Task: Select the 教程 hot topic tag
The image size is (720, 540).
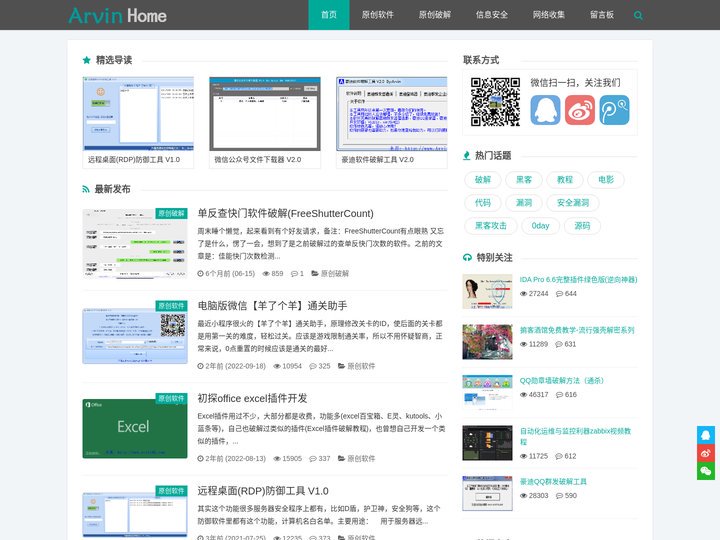Action: pos(565,180)
